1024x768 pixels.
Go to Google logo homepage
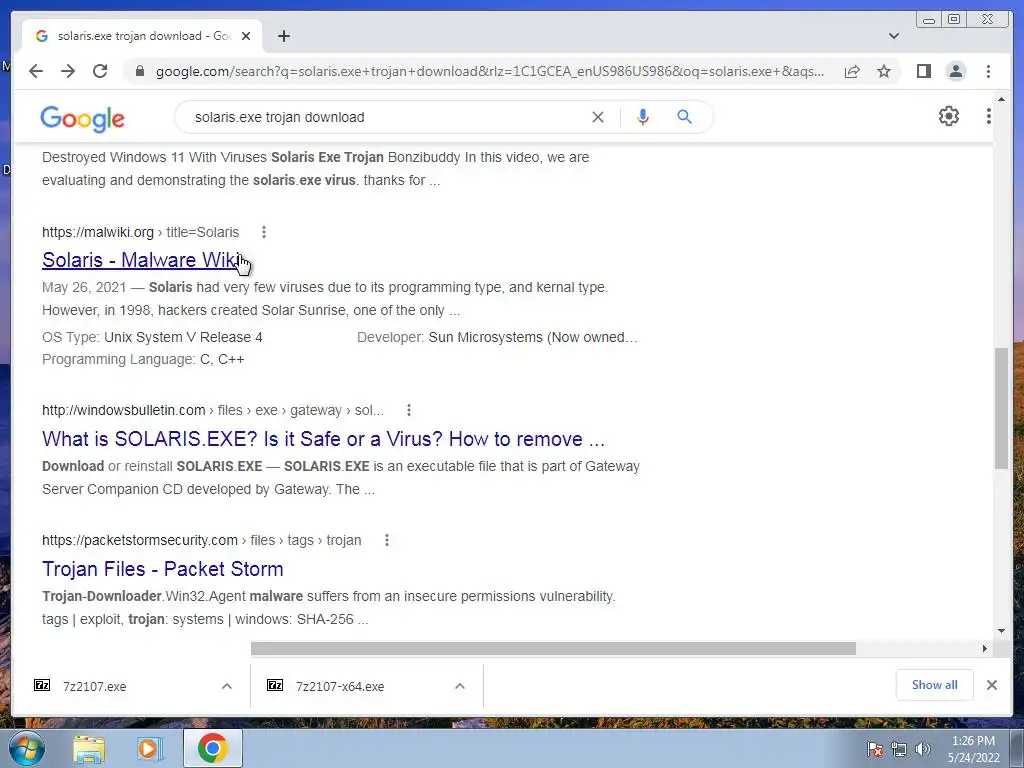click(82, 118)
